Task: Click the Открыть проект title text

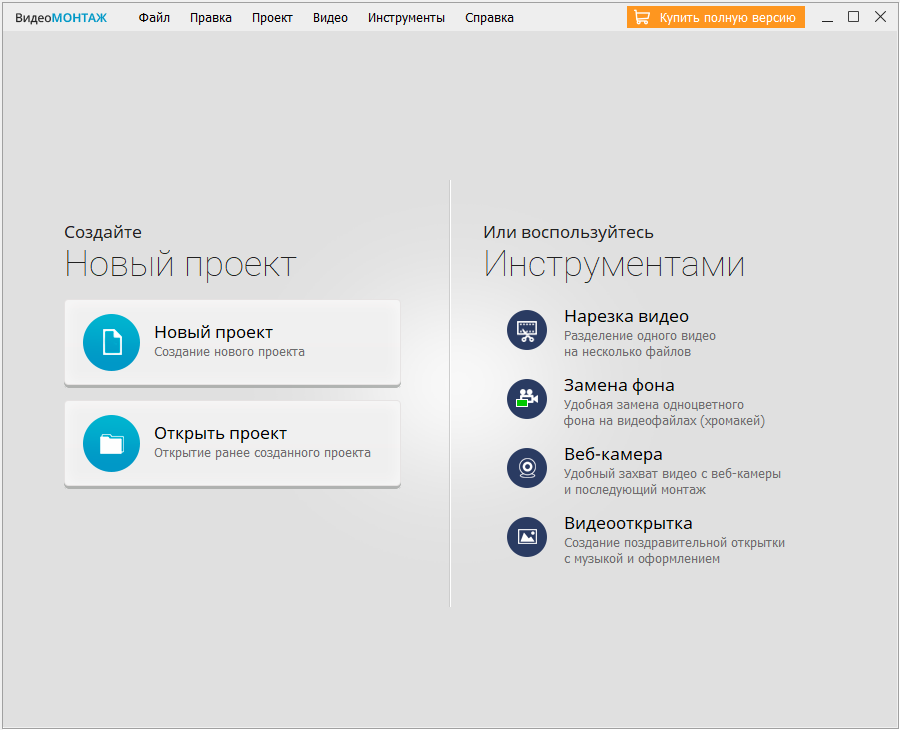Action: pos(220,433)
